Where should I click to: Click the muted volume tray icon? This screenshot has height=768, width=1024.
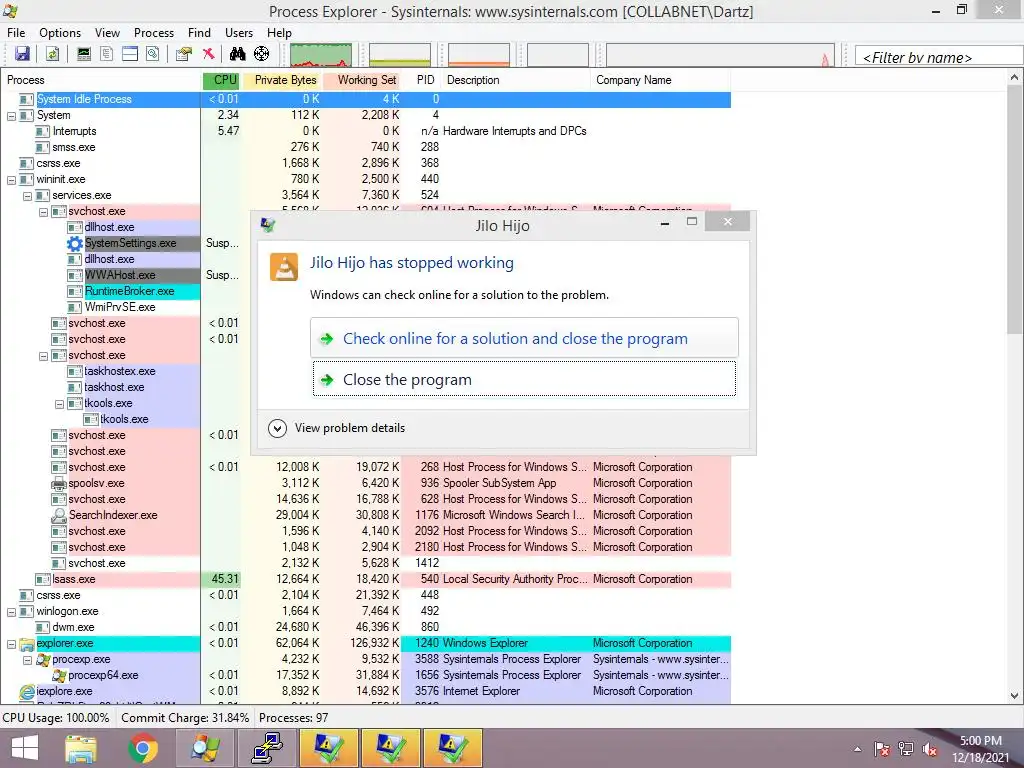pos(929,749)
